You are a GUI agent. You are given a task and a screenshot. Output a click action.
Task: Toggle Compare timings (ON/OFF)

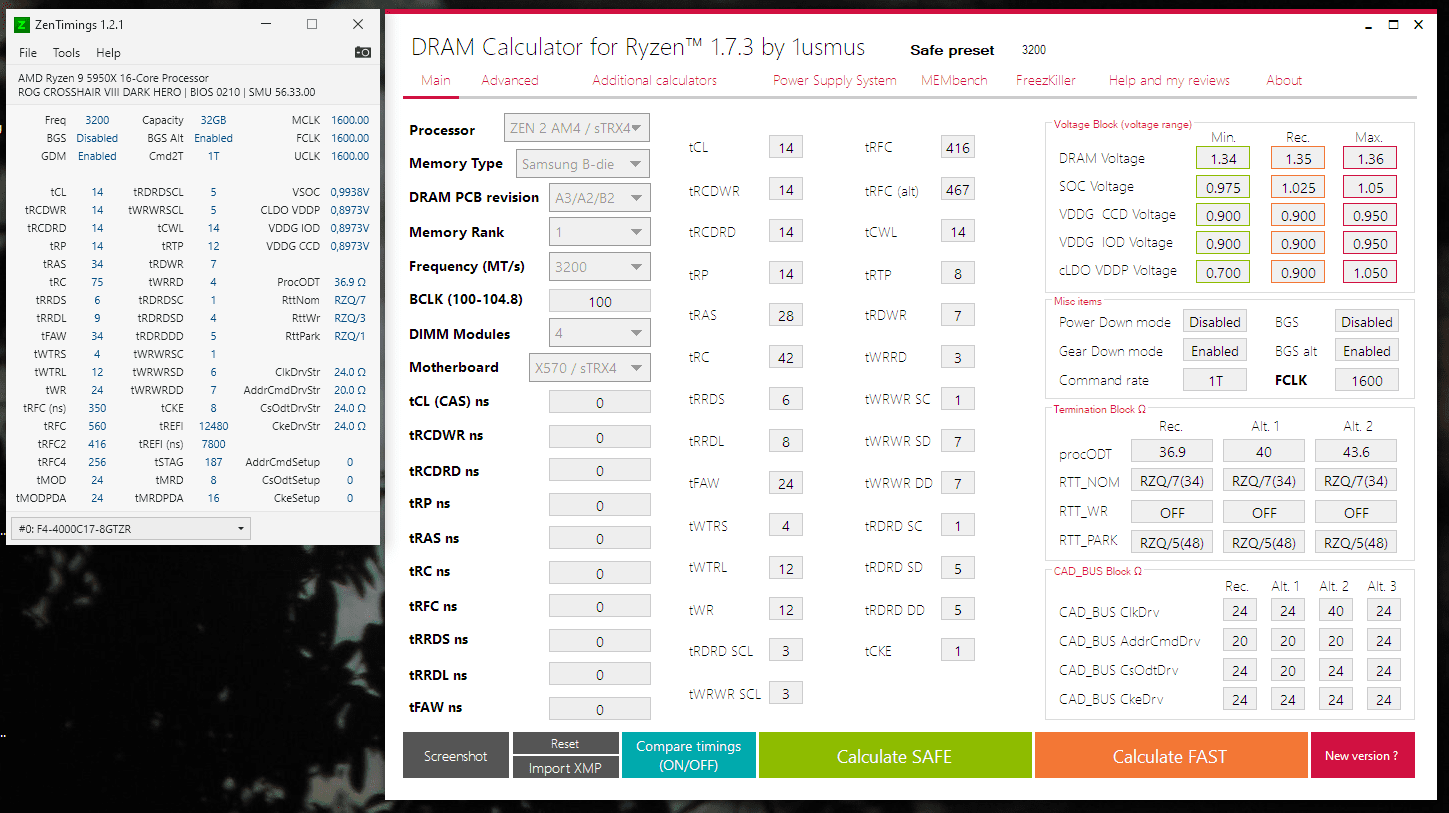[x=688, y=755]
